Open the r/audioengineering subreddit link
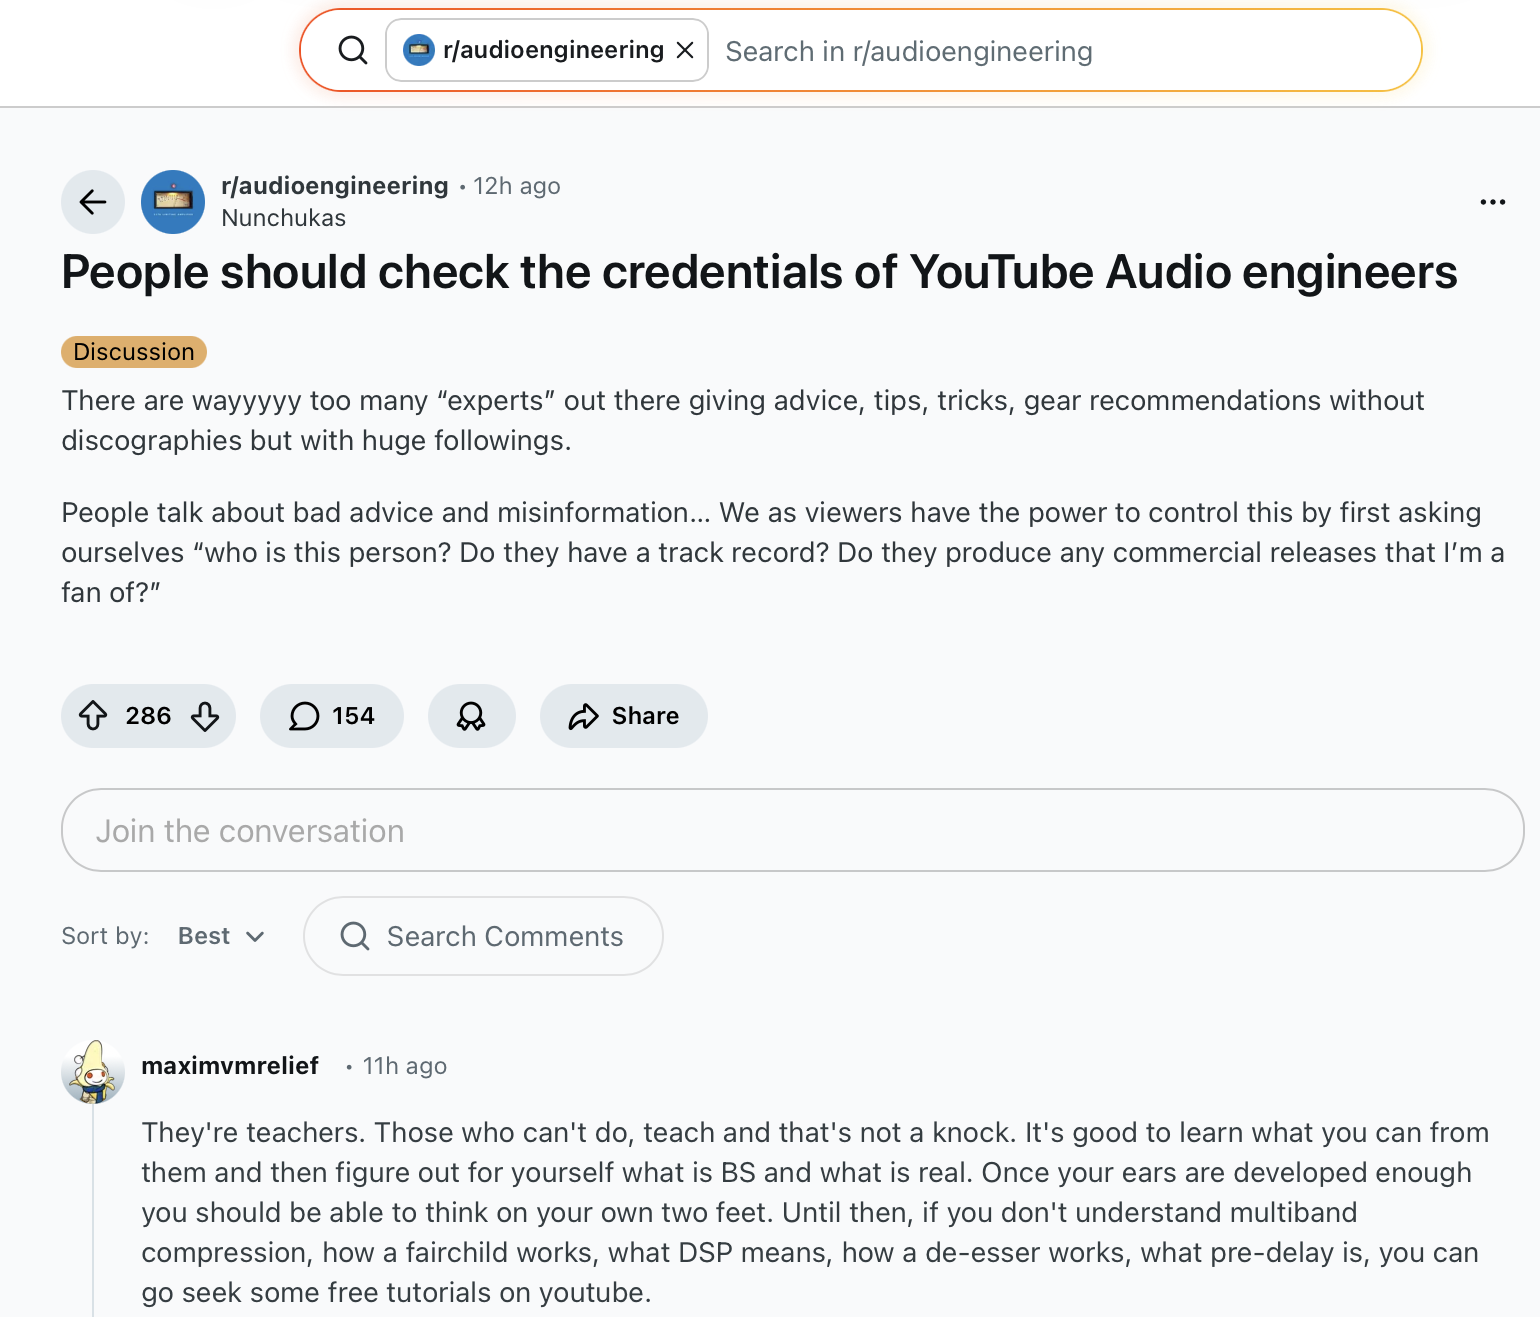This screenshot has width=1540, height=1317. [x=334, y=185]
